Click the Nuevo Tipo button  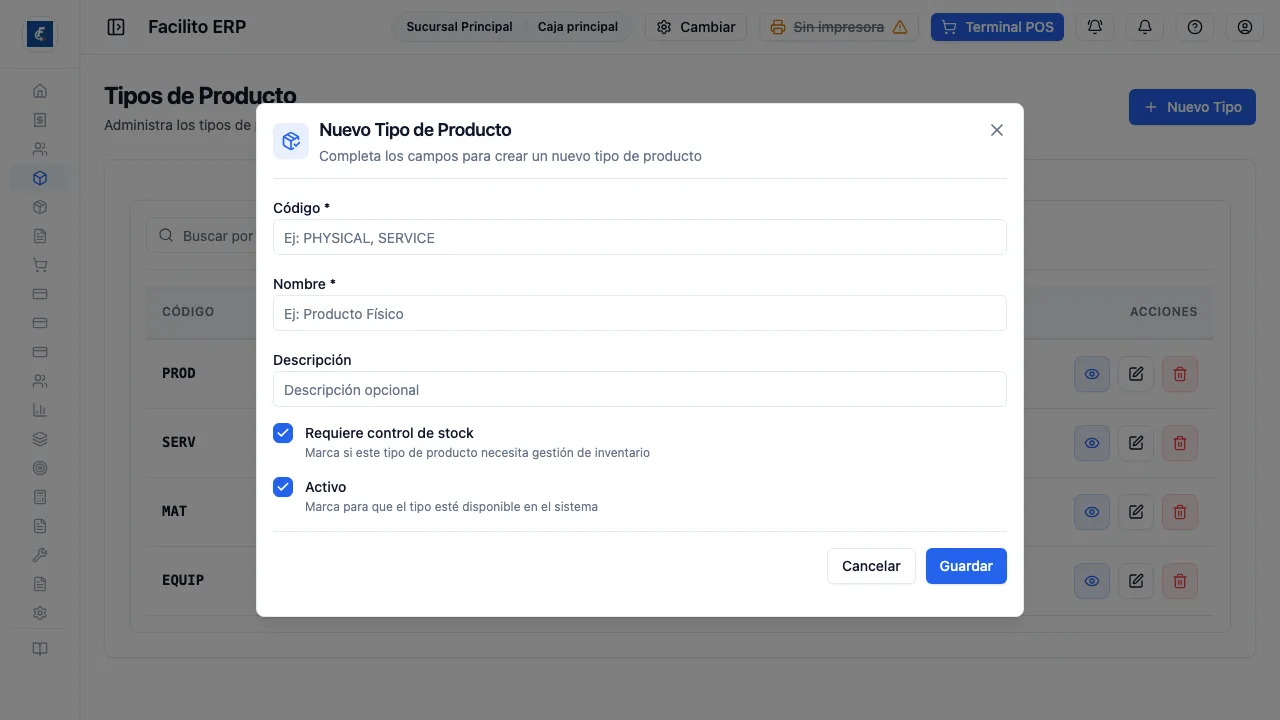click(1192, 107)
